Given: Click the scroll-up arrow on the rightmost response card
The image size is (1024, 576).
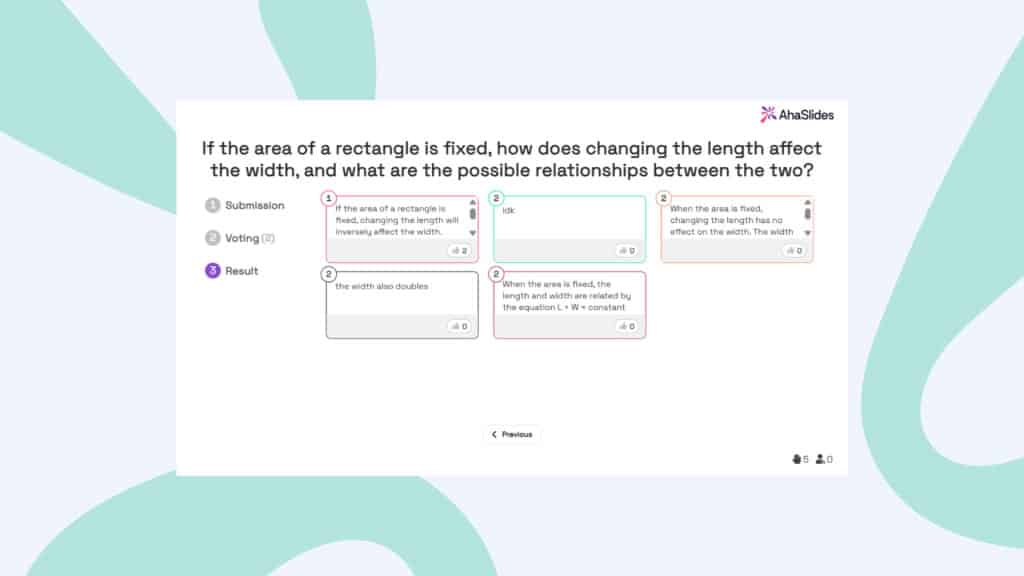Looking at the screenshot, I should tap(805, 201).
